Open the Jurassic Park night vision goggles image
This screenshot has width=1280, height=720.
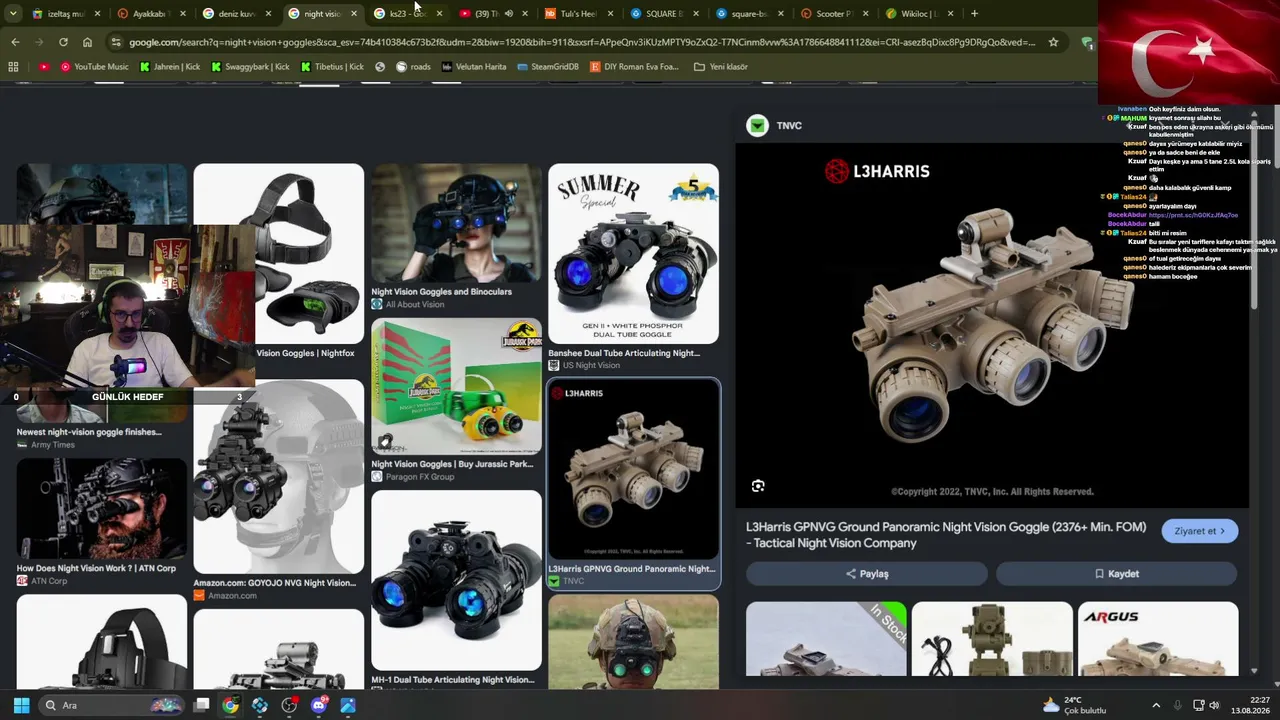tap(456, 387)
